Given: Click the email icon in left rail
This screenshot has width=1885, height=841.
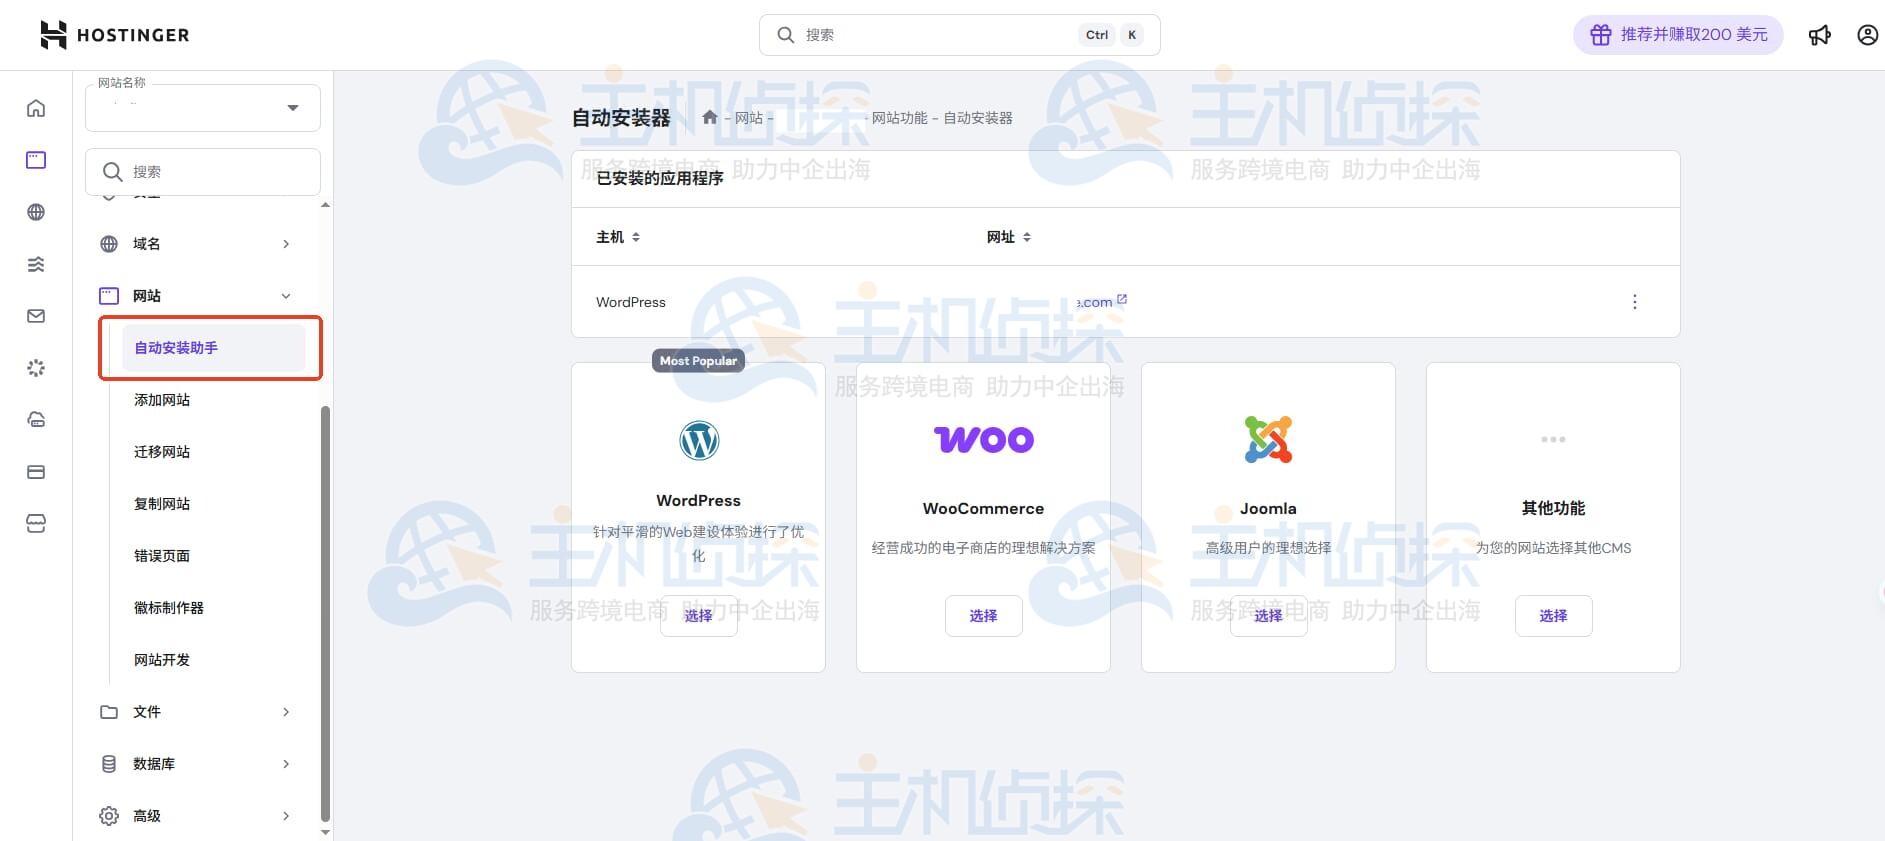Looking at the screenshot, I should (36, 316).
